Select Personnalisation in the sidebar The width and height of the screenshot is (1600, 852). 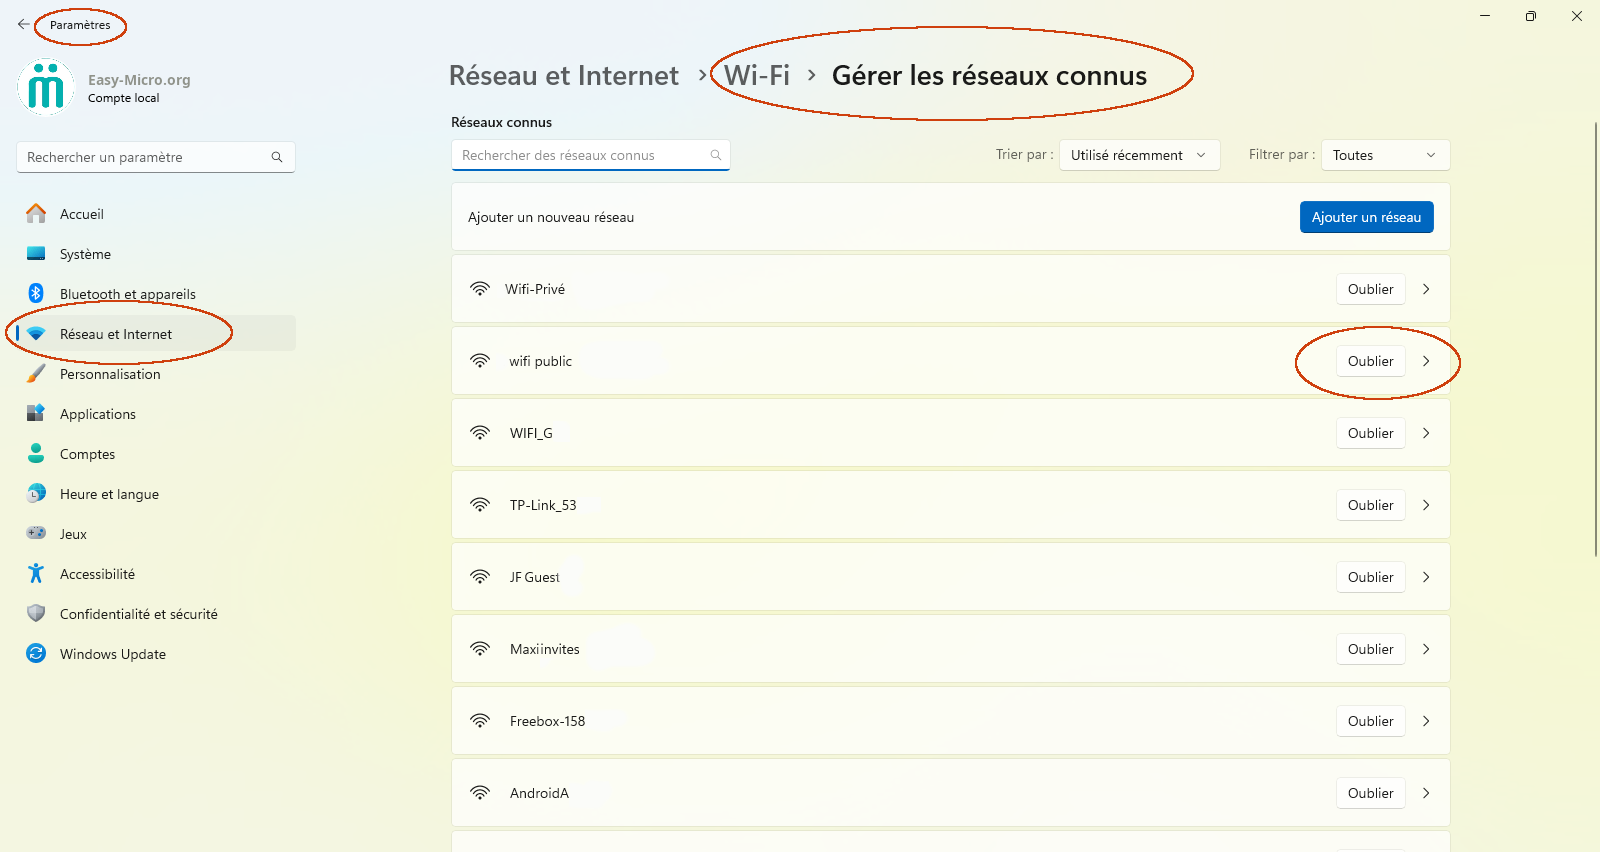click(x=156, y=374)
